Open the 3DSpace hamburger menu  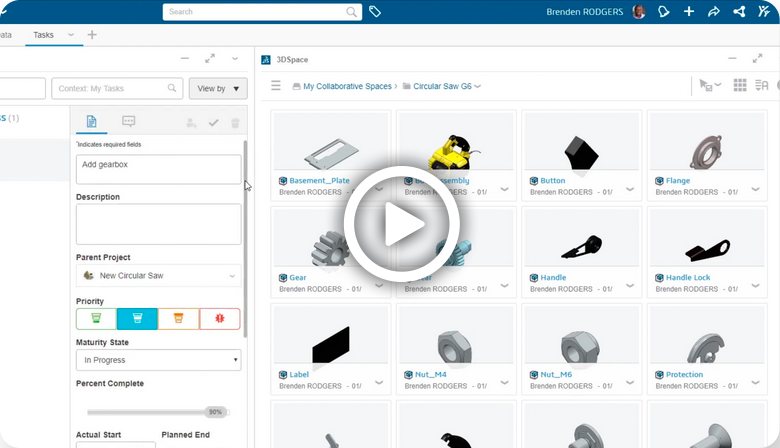point(276,86)
